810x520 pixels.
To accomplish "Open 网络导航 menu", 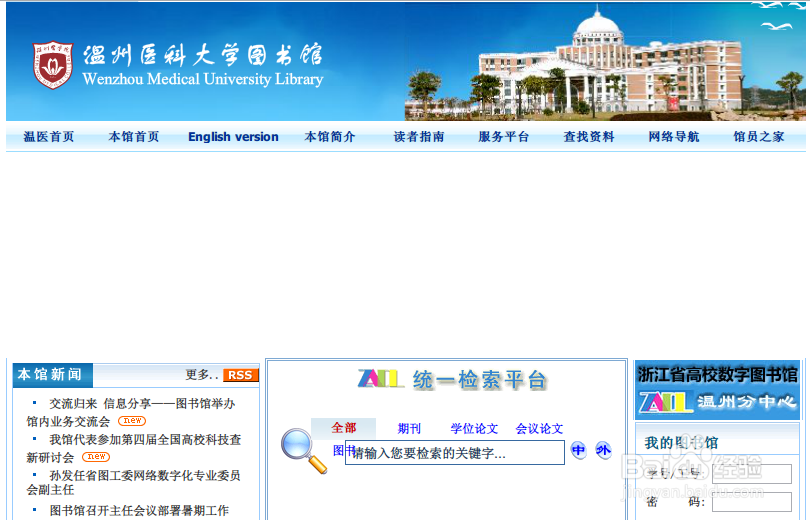I will 674,137.
